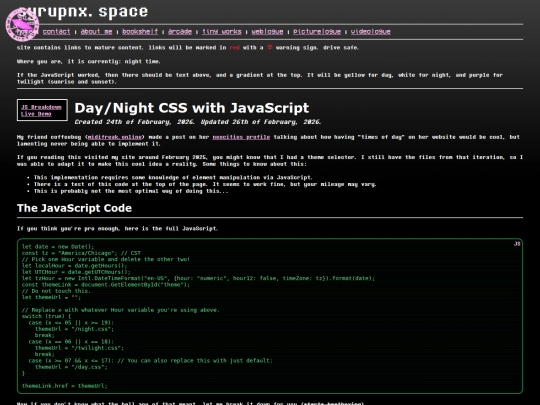Click The JavaScript Code heading
This screenshot has height=405, width=540.
pos(74,208)
